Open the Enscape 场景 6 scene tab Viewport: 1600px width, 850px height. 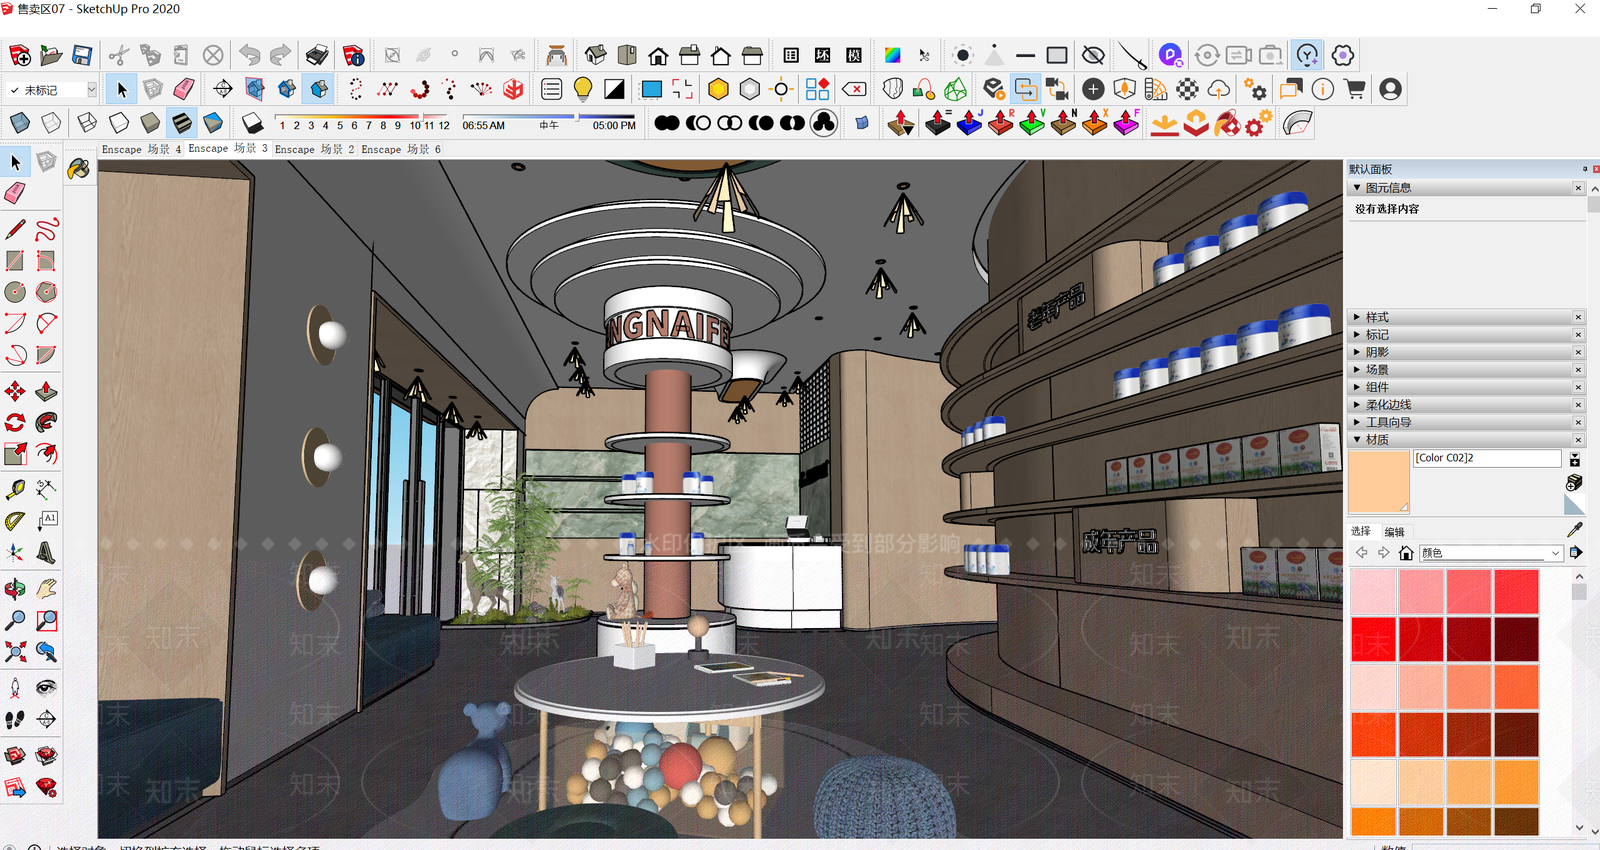pos(401,149)
